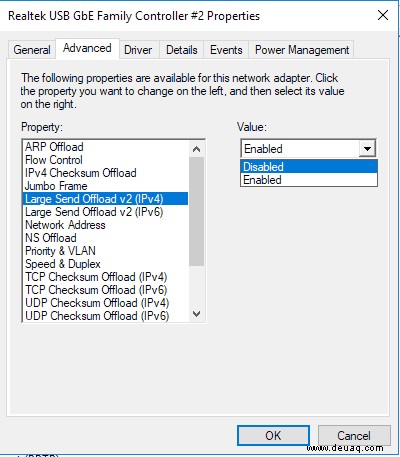Open the Value combo box arrow
Viewport: 400px width, 457px height.
(x=367, y=148)
